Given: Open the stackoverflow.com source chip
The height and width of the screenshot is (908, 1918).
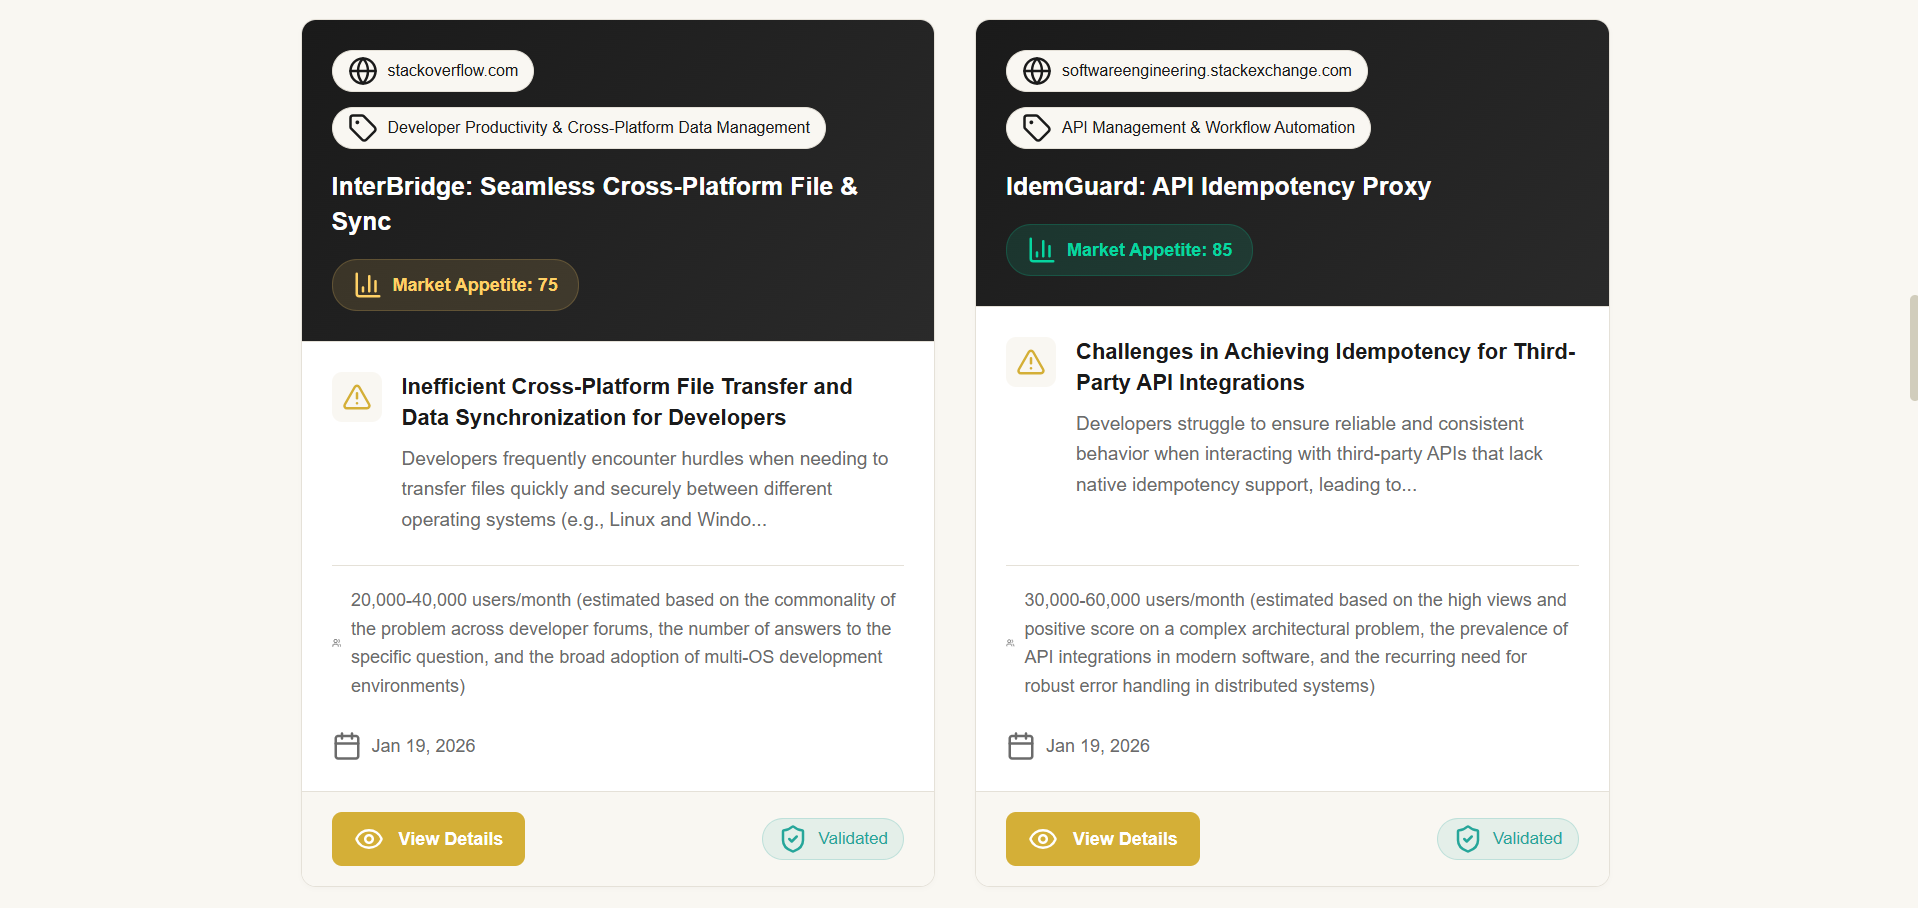Looking at the screenshot, I should pos(432,70).
